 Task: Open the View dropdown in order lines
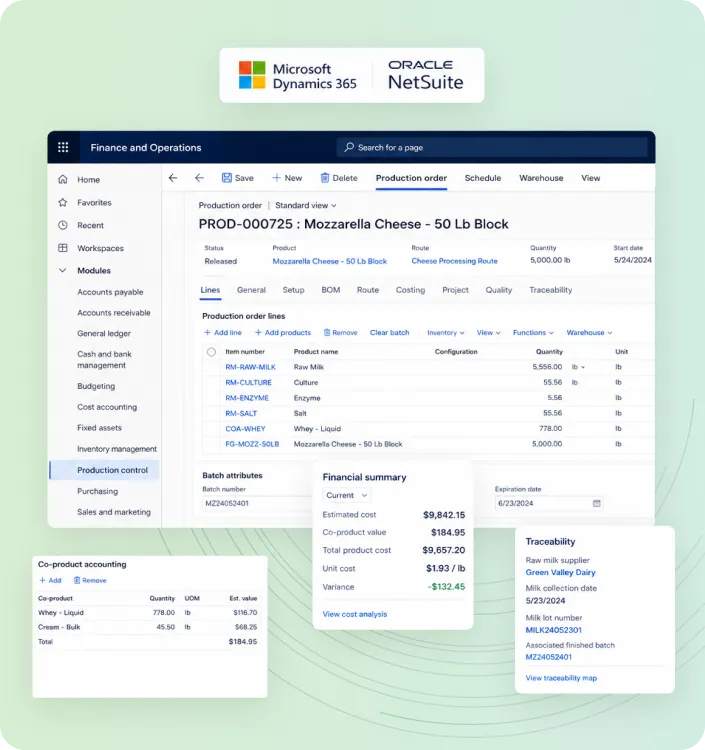pyautogui.click(x=488, y=332)
